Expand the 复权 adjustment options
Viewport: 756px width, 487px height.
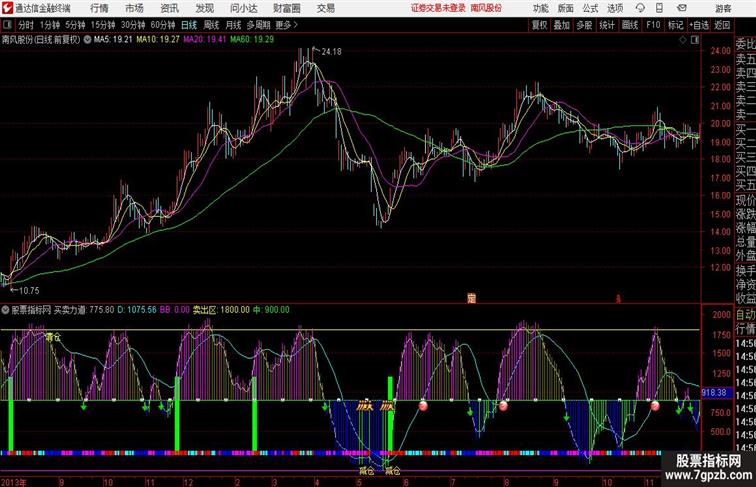point(539,25)
